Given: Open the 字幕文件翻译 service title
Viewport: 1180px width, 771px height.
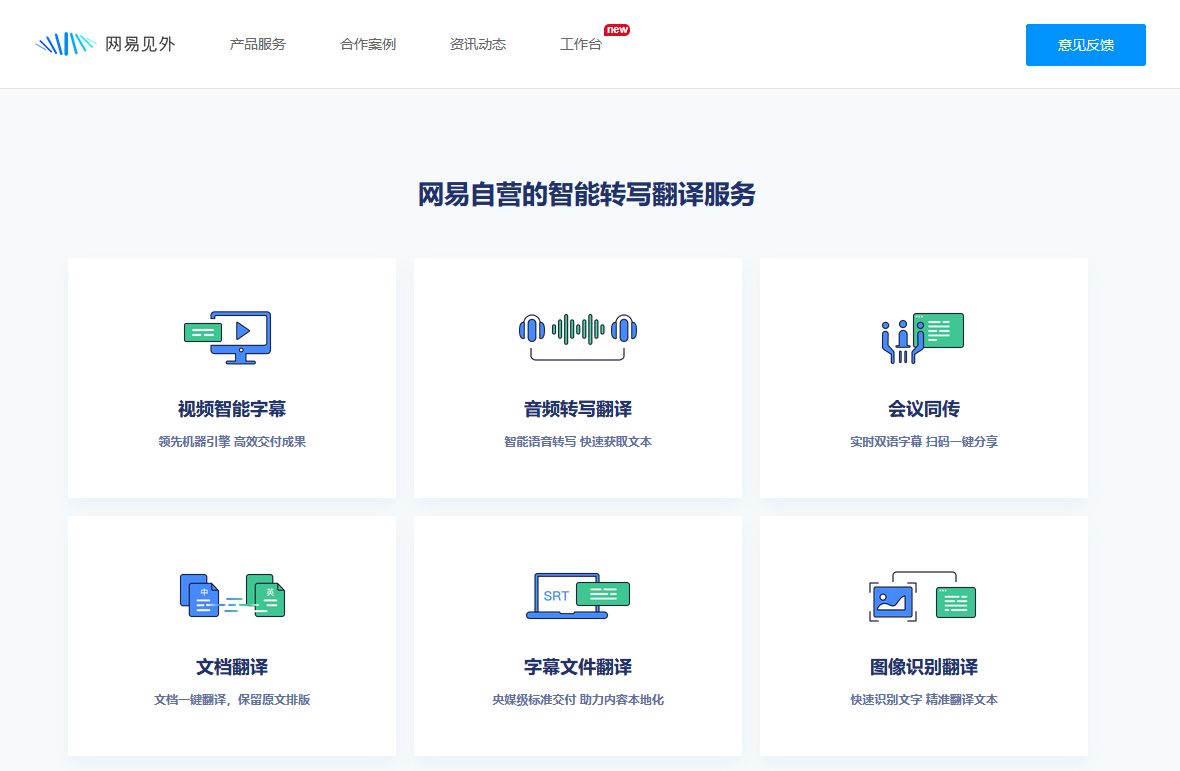Looking at the screenshot, I should click(x=578, y=667).
